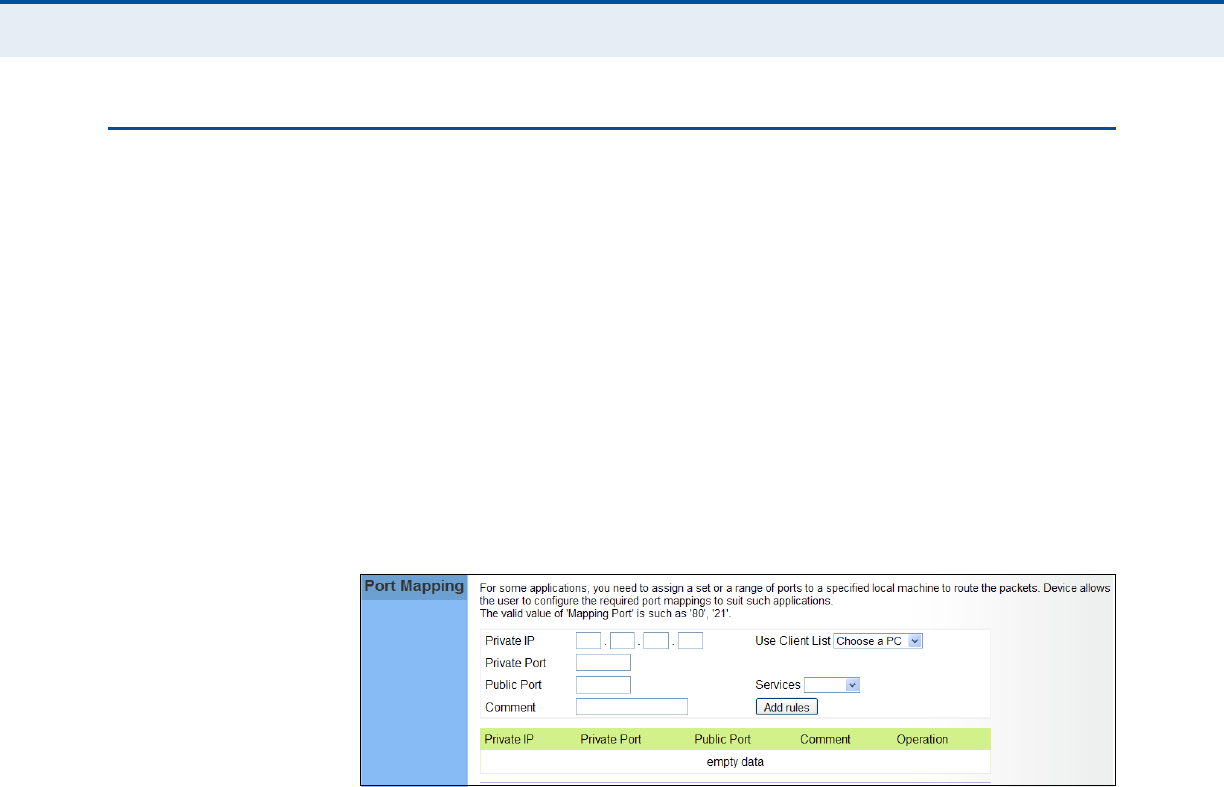Focus the third Private IP octet field
1224x787 pixels.
(656, 641)
